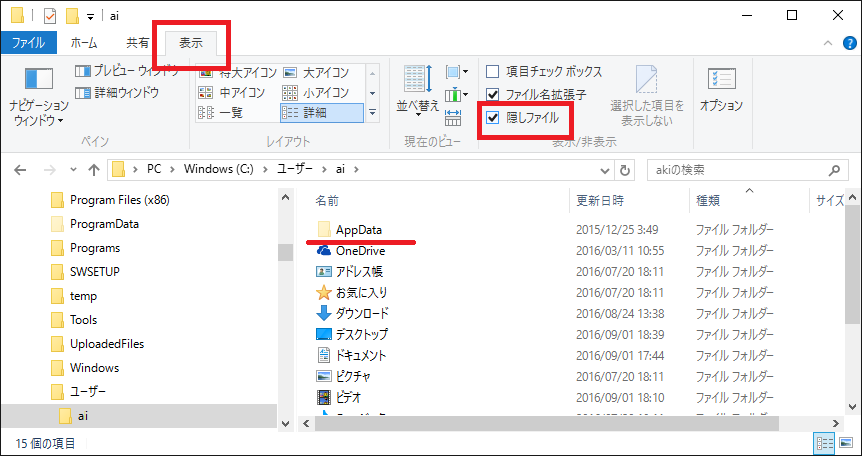Click the up-arrow parent folder button

pos(93,169)
